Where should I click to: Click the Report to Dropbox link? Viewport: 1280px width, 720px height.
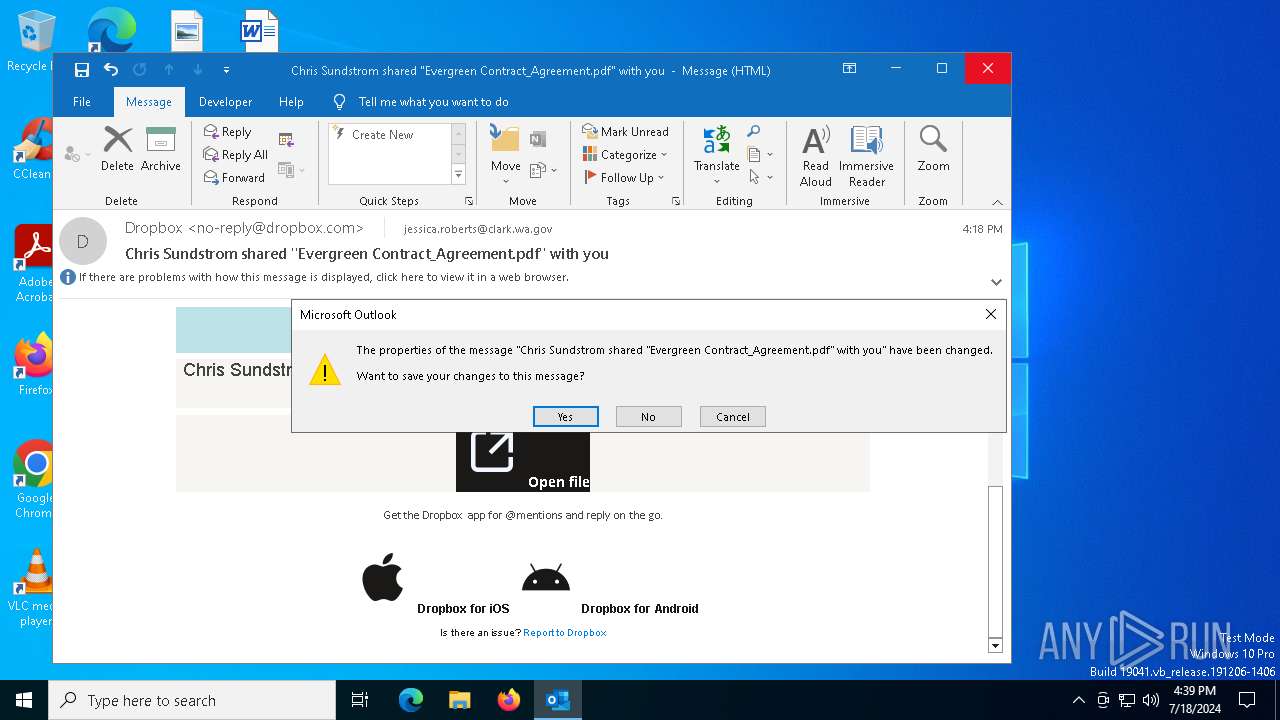(x=565, y=633)
